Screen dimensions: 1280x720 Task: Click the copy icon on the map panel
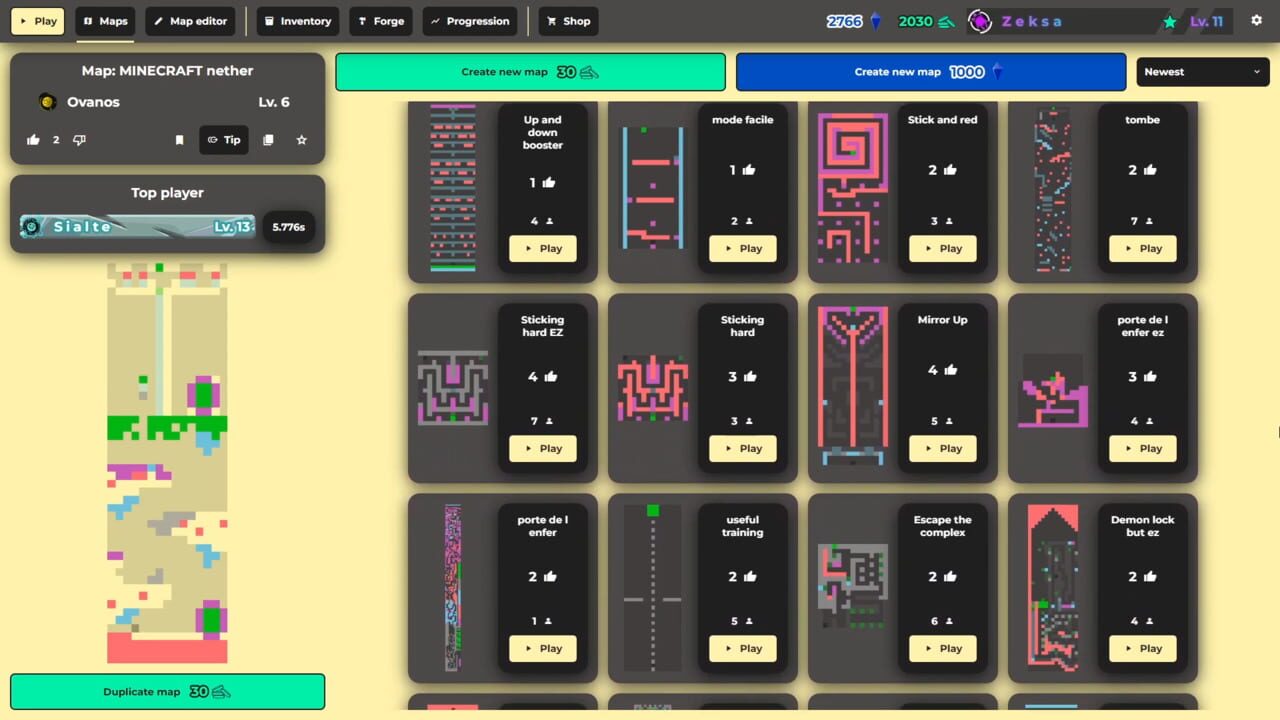268,140
